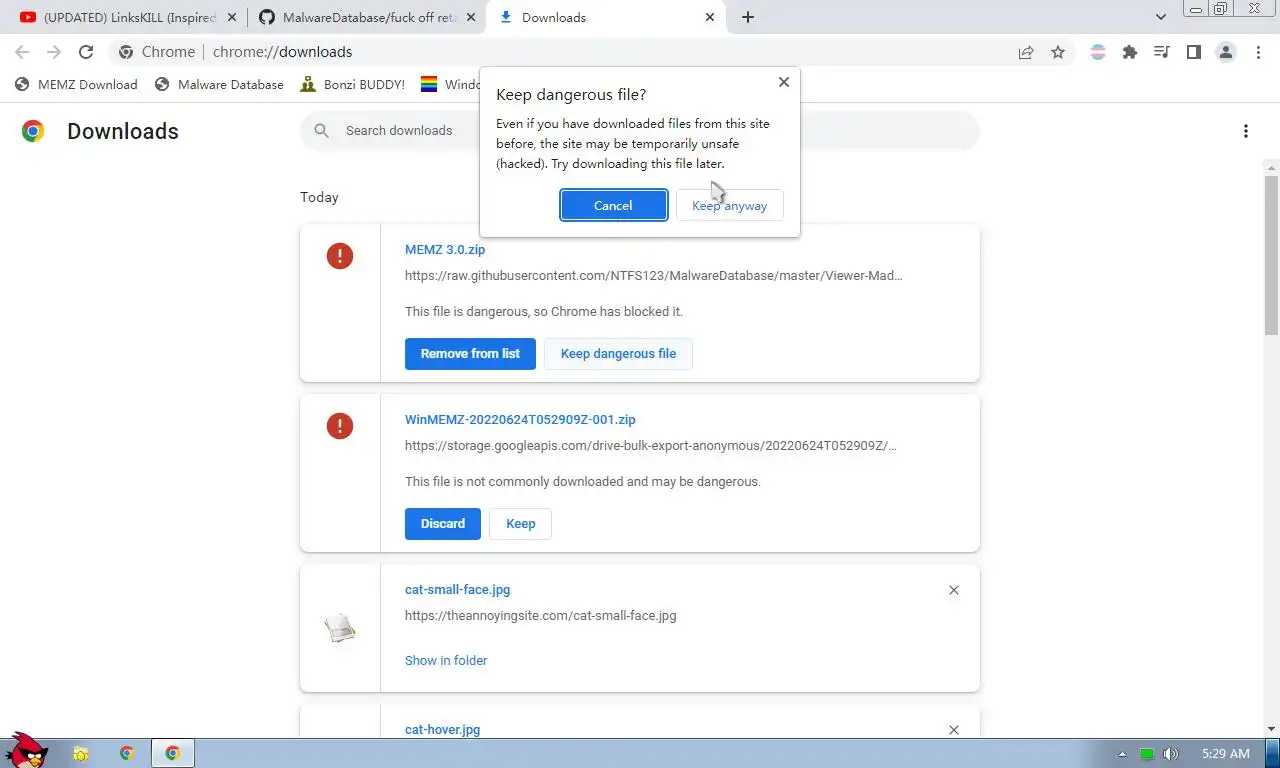Remove cat-hover.jpg entry with its X

[954, 731]
